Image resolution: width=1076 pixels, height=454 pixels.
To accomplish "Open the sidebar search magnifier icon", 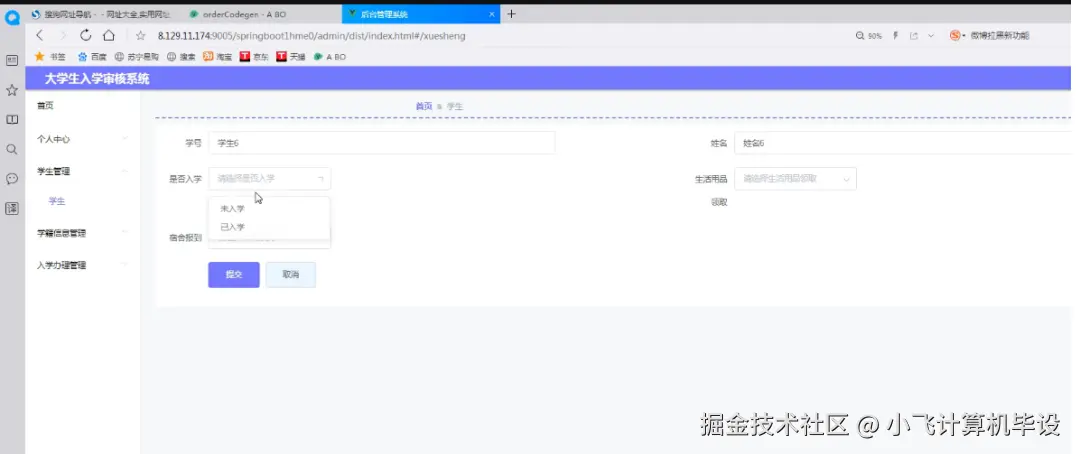I will pos(12,149).
